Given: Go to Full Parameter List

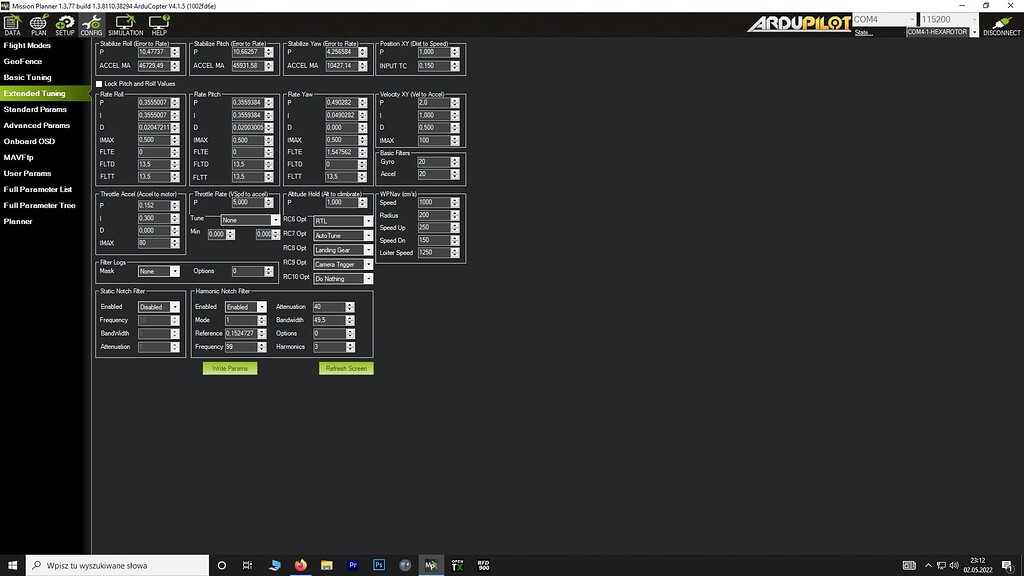Looking at the screenshot, I should pos(38,189).
